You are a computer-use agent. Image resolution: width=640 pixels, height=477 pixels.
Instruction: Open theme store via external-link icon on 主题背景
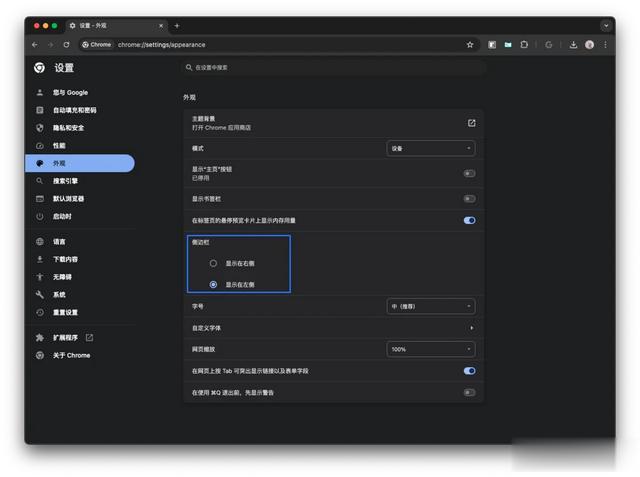(471, 123)
